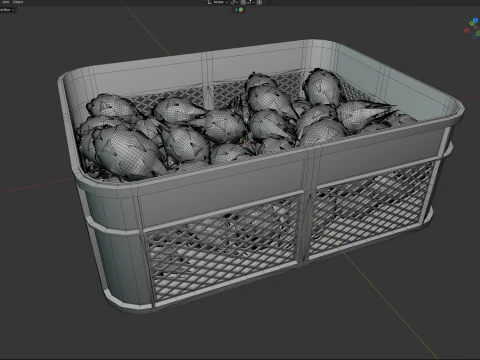Toggle the proportional editing icon
This screenshot has width=480, height=360.
coord(259,2)
